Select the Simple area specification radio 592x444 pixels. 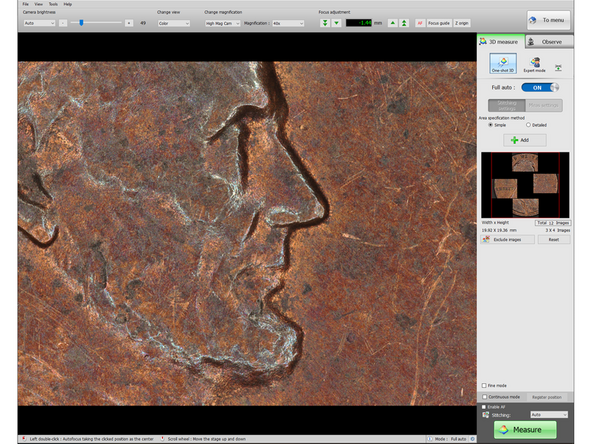pos(490,125)
